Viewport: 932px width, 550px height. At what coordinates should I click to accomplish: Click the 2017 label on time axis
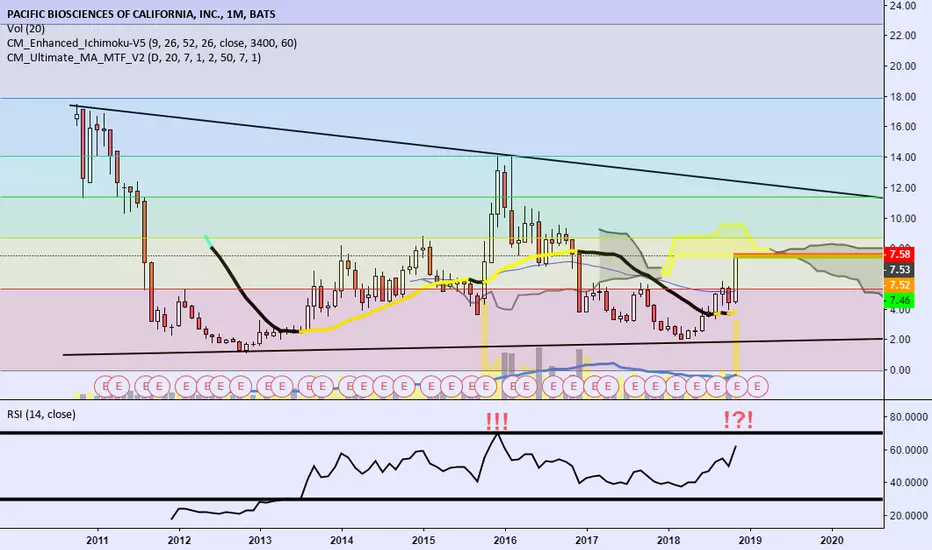587,540
